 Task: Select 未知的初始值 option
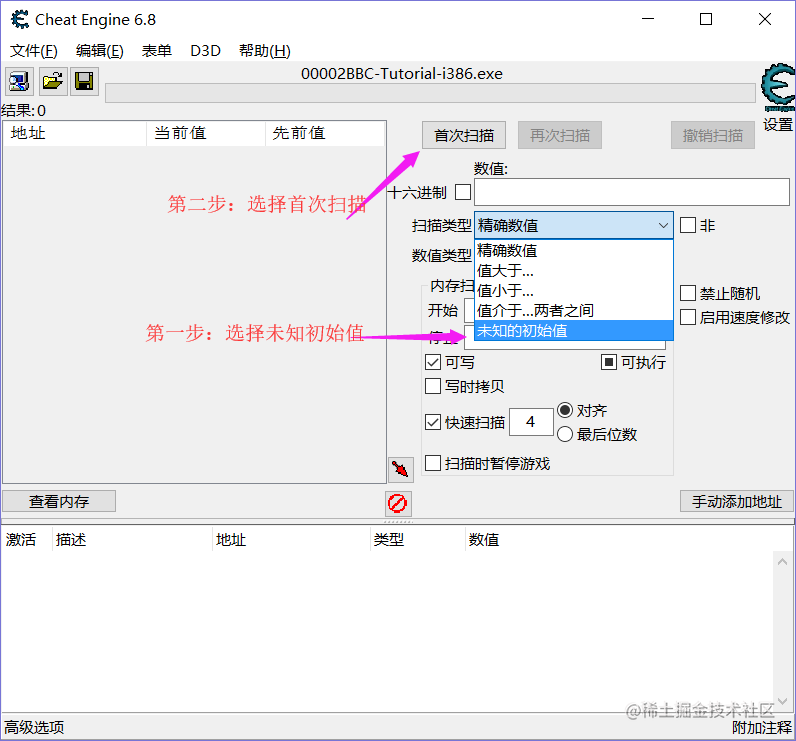[574, 330]
